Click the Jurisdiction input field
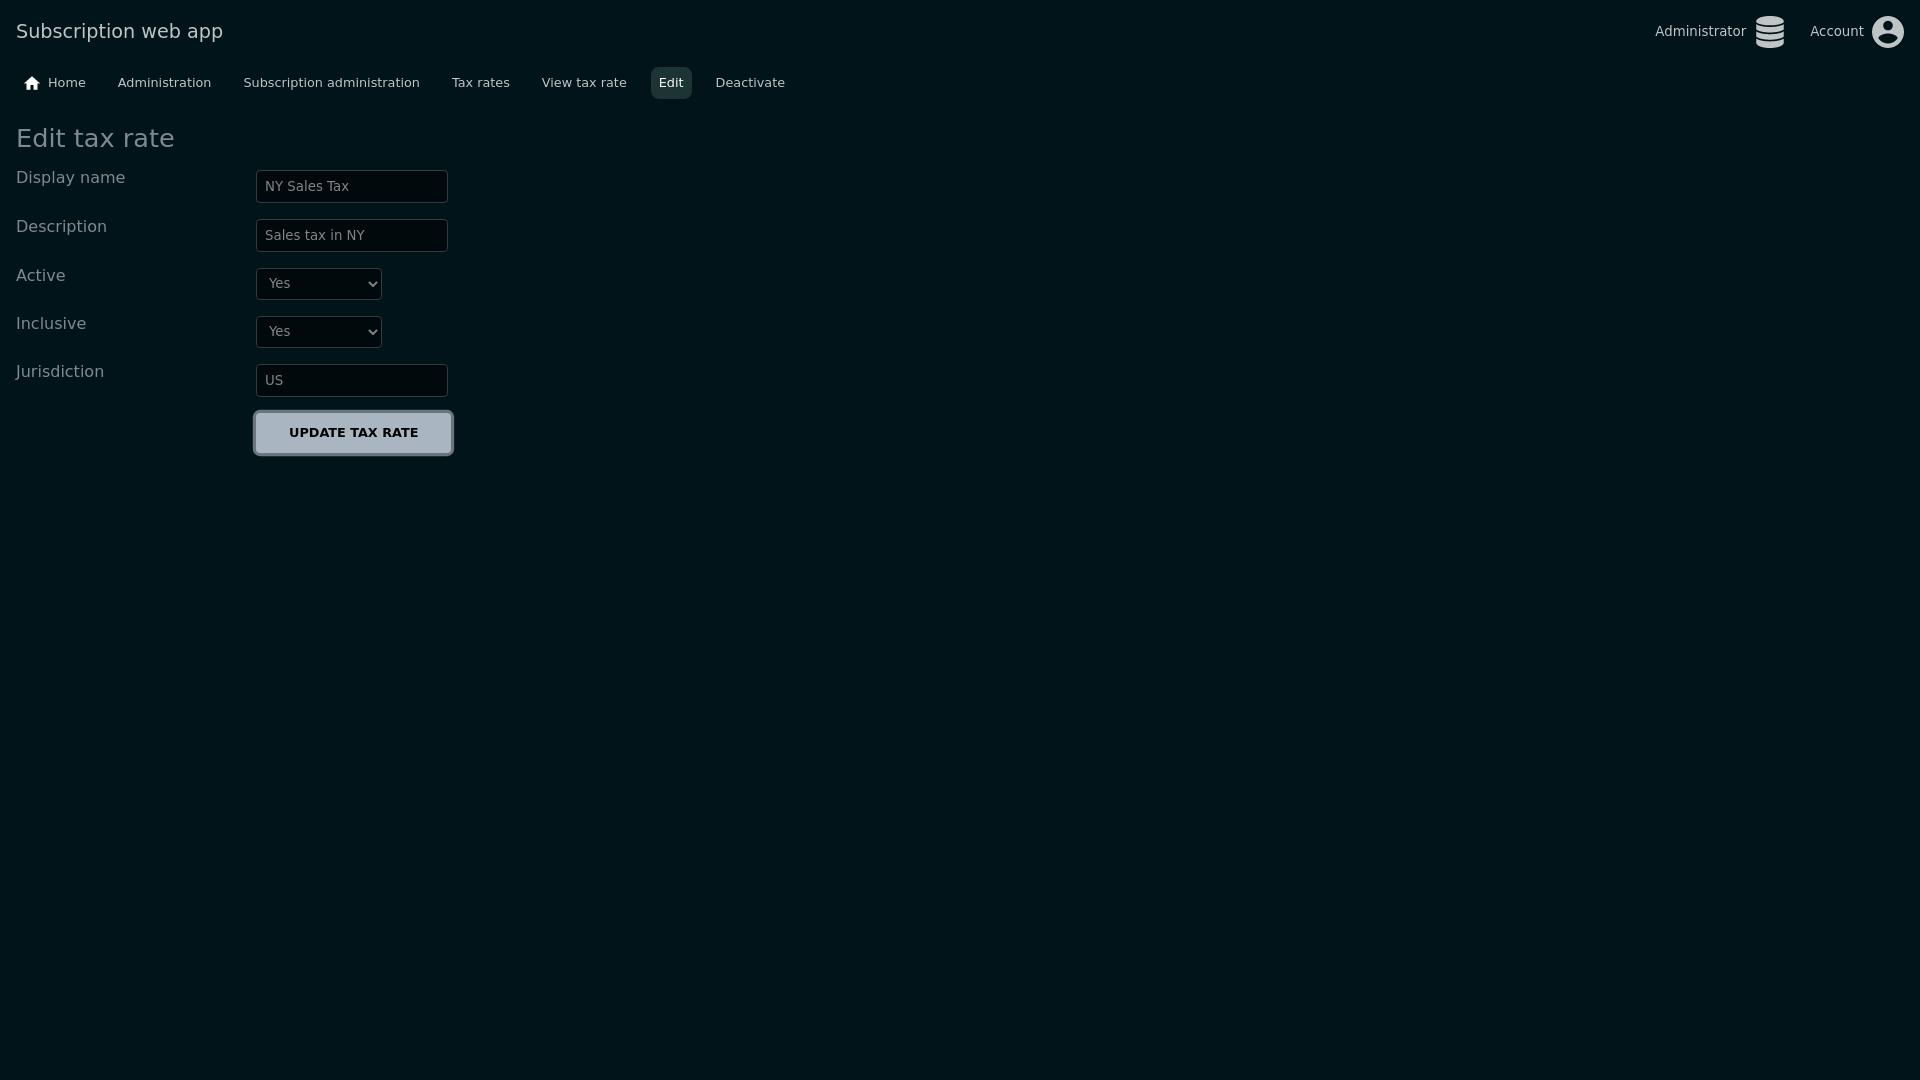Screen dimensions: 1920x1080 coord(351,381)
